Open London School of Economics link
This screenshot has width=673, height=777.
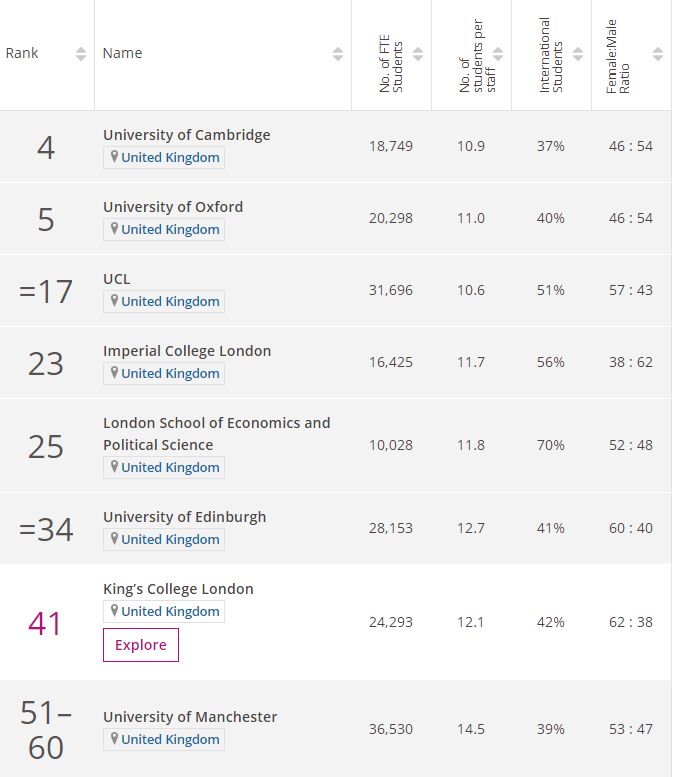coord(217,434)
